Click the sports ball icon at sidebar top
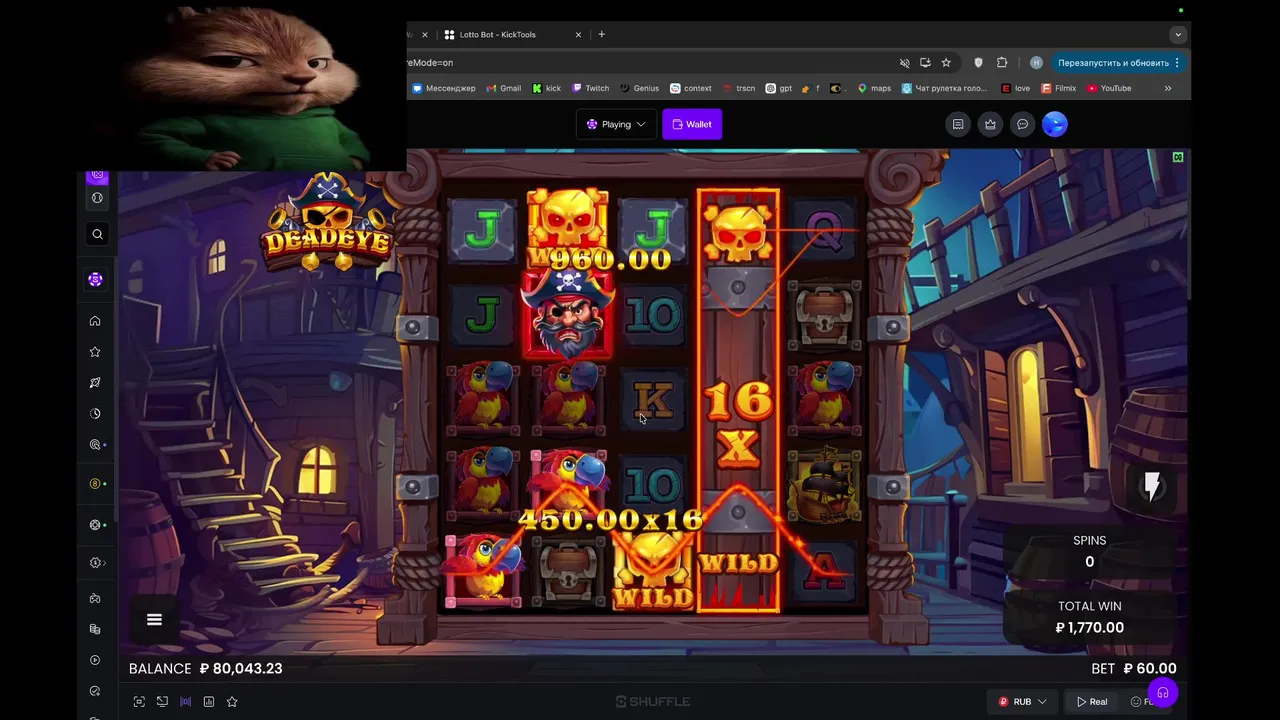This screenshot has height=720, width=1280. 97,198
